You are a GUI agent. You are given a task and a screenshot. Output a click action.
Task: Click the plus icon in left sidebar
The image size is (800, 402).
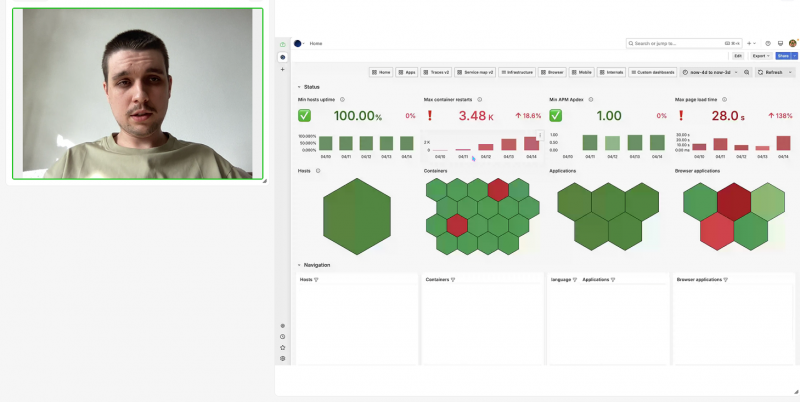tap(283, 69)
